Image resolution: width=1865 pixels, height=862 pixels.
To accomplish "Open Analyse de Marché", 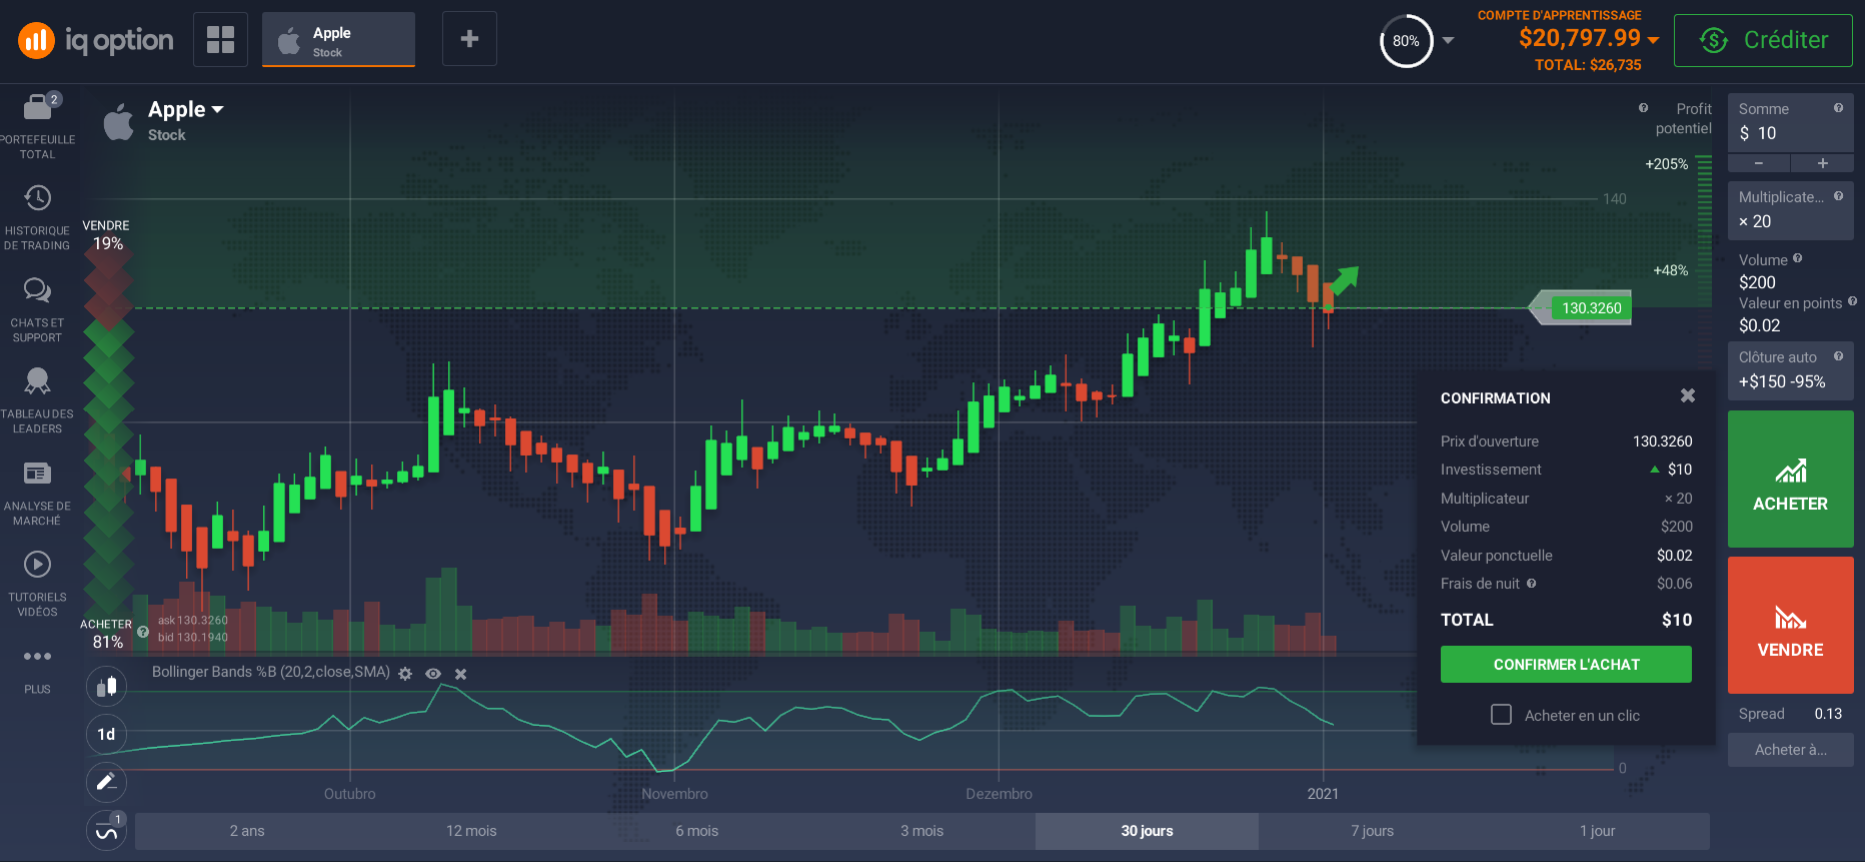I will [37, 493].
